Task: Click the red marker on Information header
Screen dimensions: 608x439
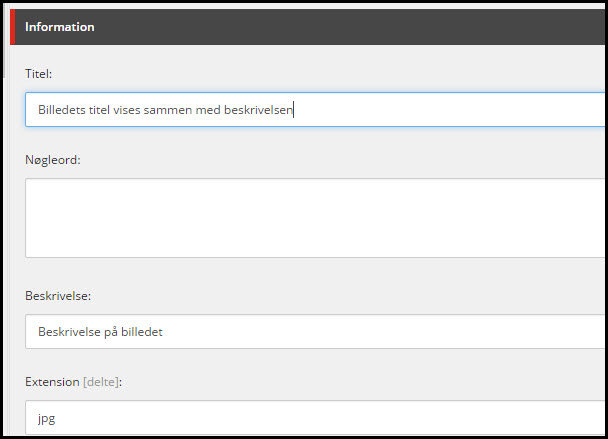Action: click(x=12, y=27)
